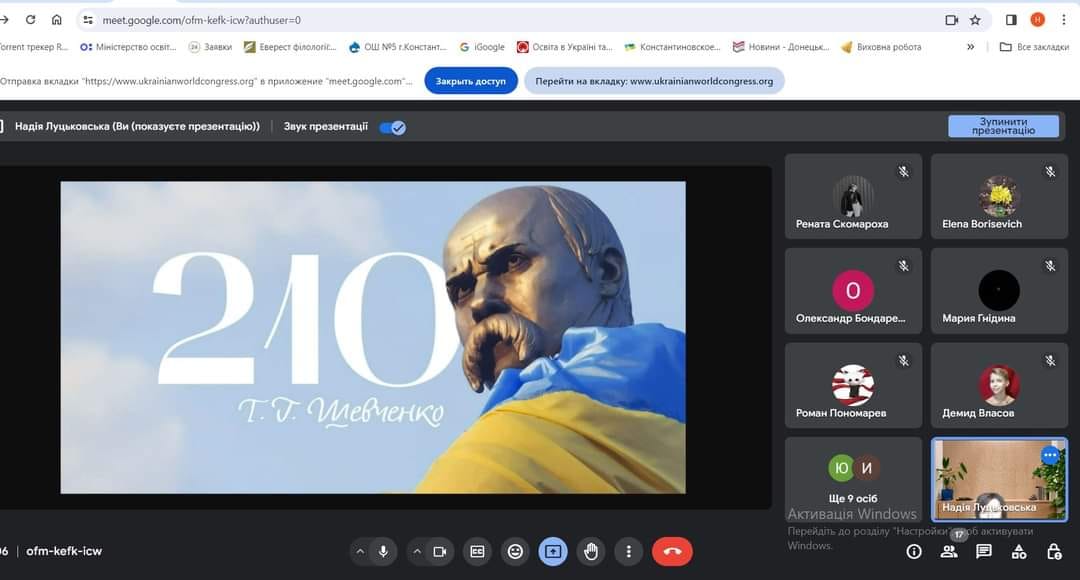The image size is (1080, 580).
Task: Click Зупинити презентацію button
Action: pos(1003,126)
